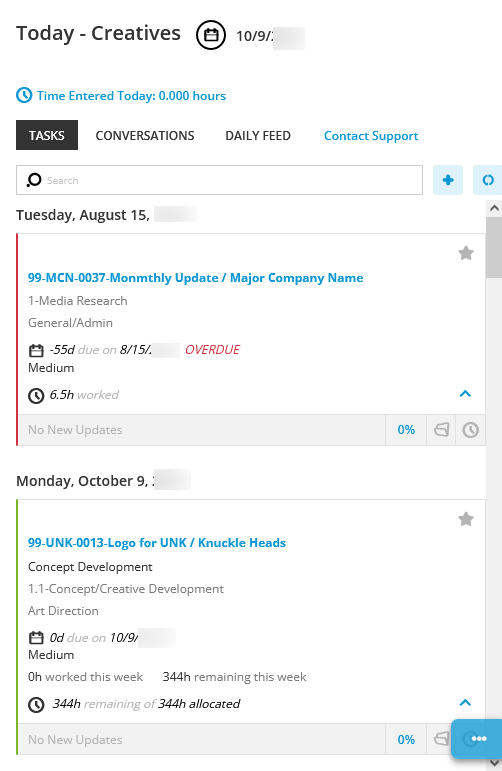Select the Tasks tab
Viewport: 502px width, 771px height.
[x=47, y=135]
